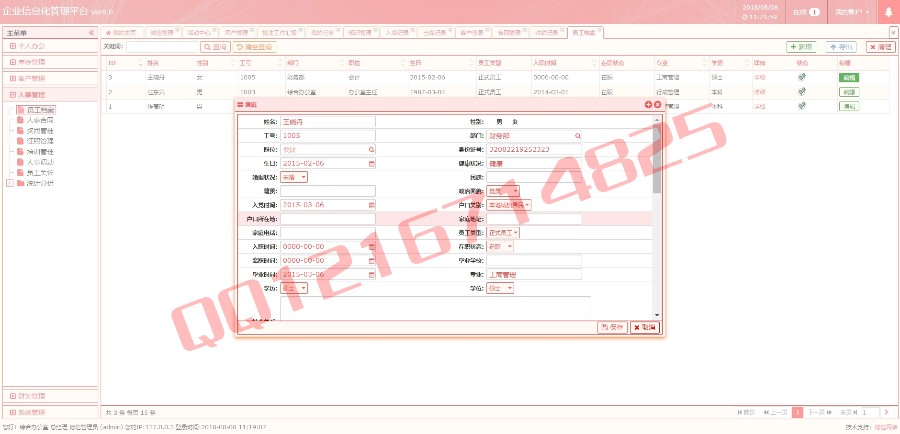Collapse the 主菜单 sidebar with the chevron
The image size is (900, 434).
(91, 33)
